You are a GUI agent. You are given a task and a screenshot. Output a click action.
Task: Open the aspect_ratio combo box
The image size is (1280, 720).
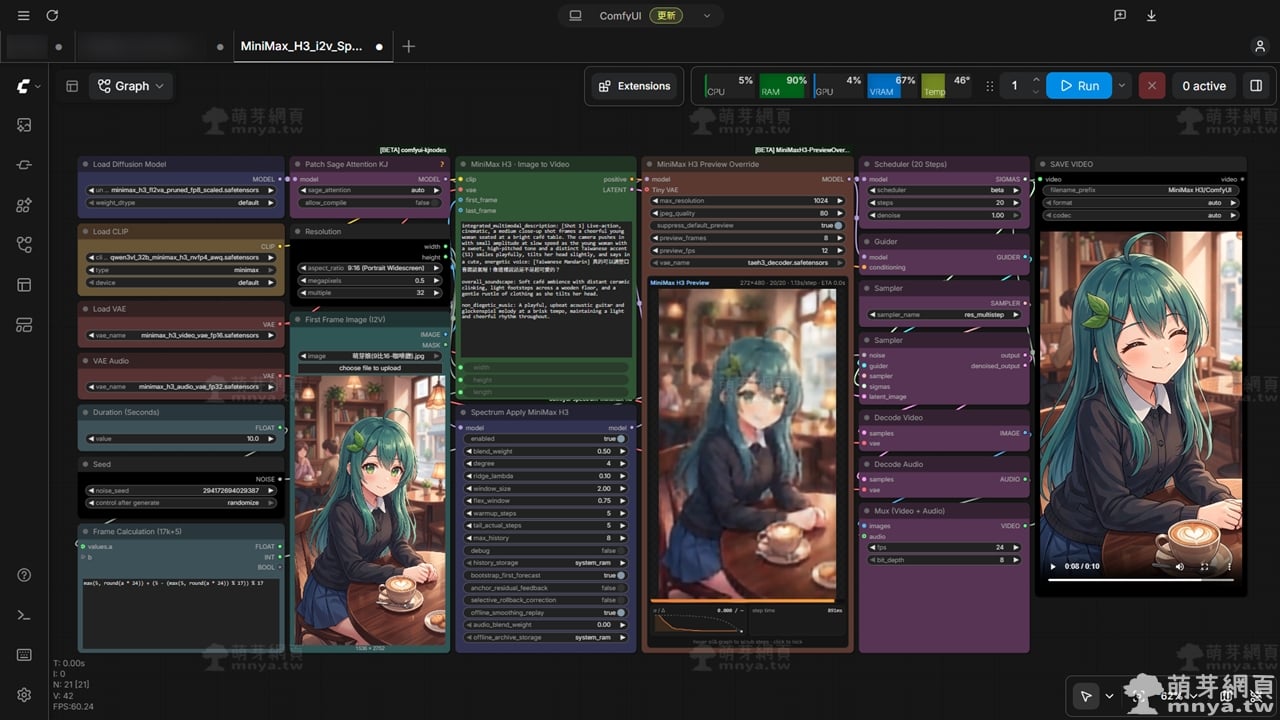(x=370, y=268)
